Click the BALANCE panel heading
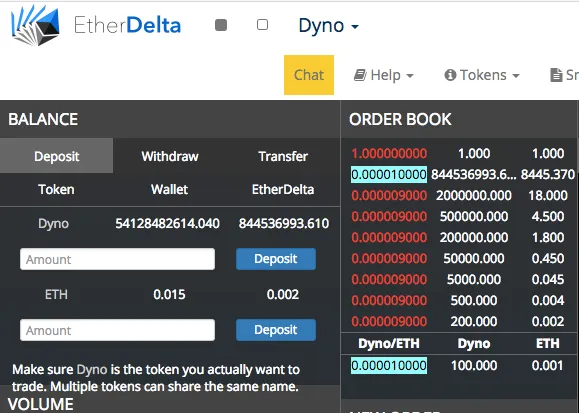This screenshot has width=579, height=413. click(x=43, y=119)
